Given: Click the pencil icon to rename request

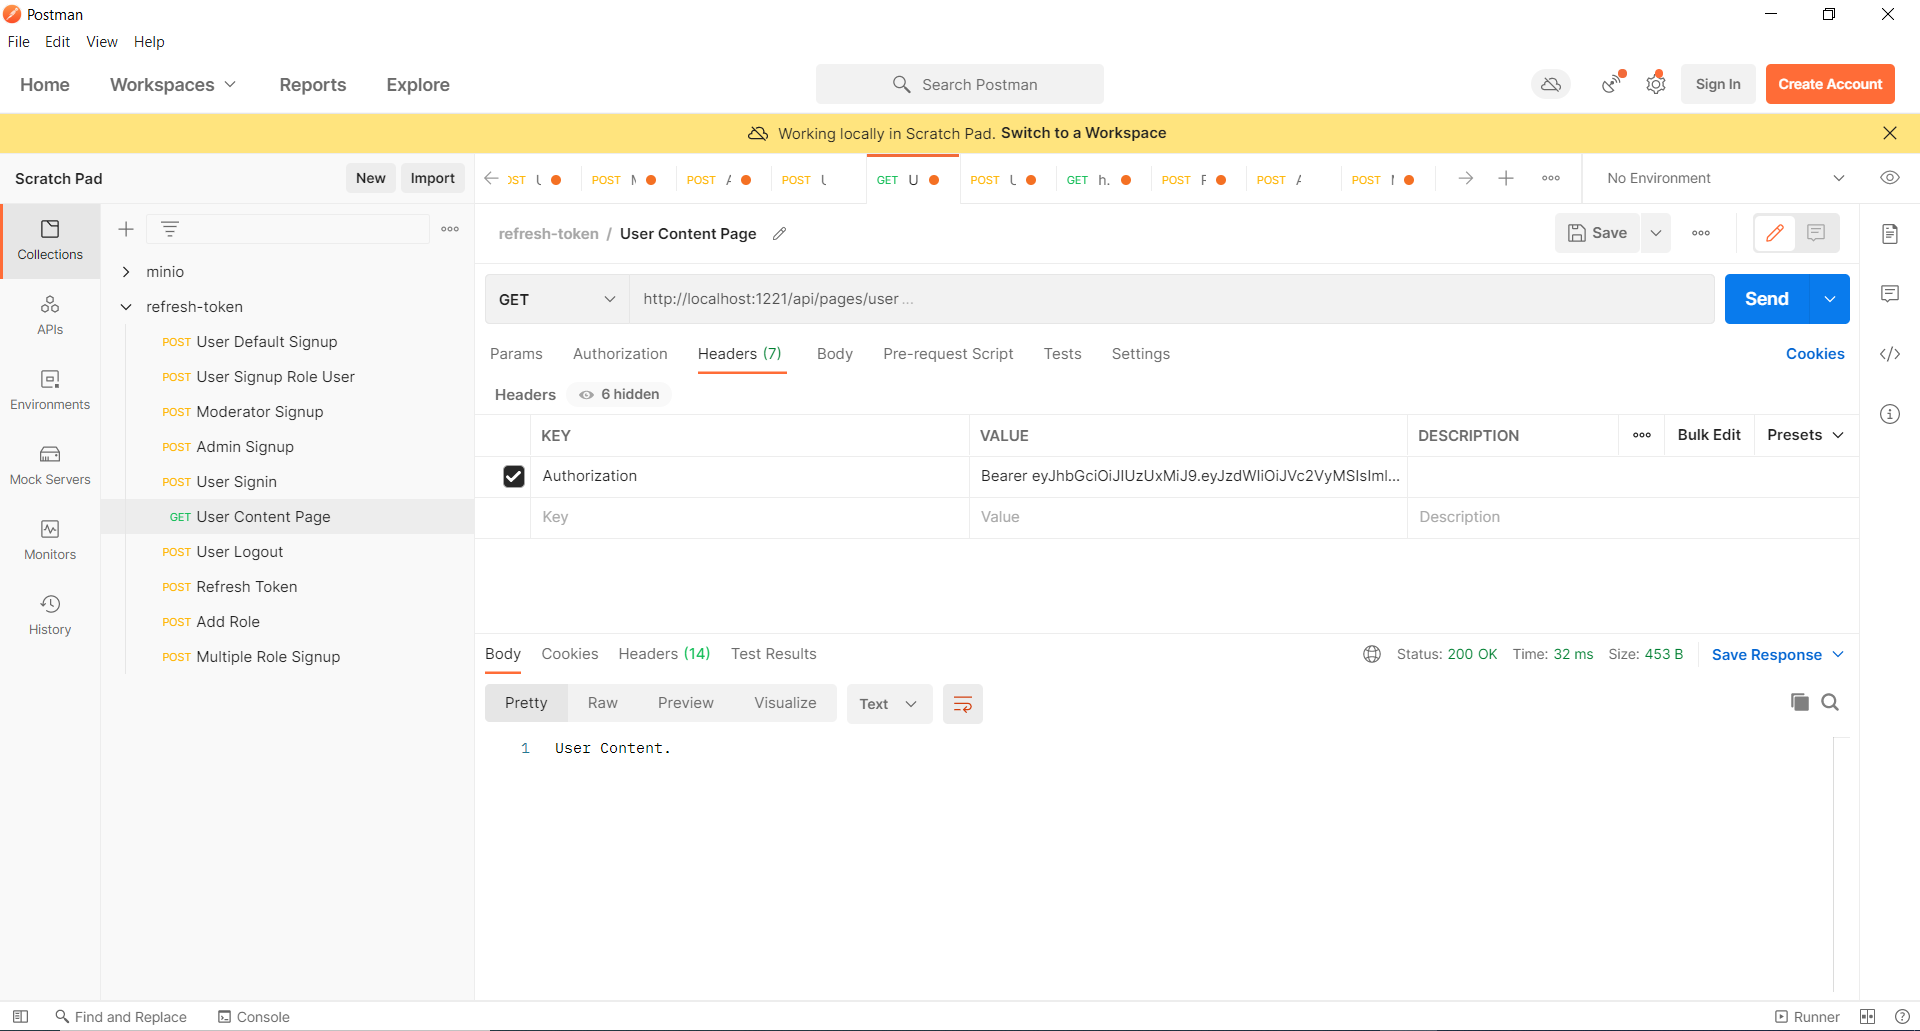Looking at the screenshot, I should pyautogui.click(x=780, y=234).
